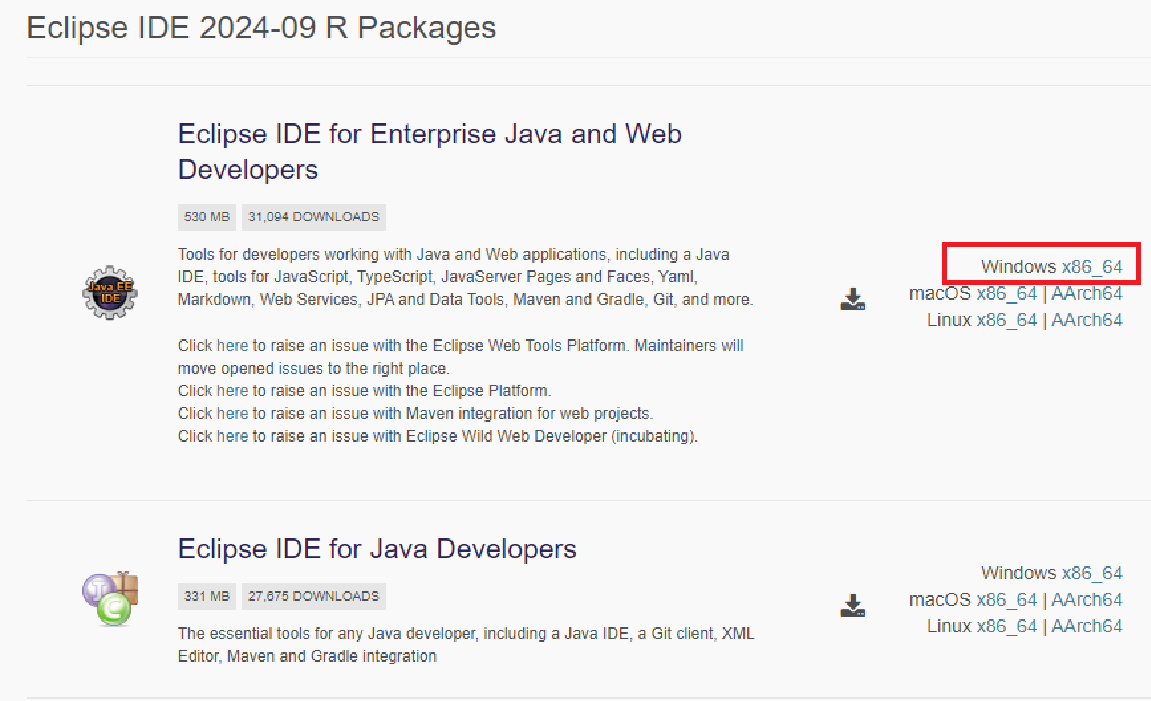Download Windows x86_64 for the Java Developers package

click(x=1092, y=573)
